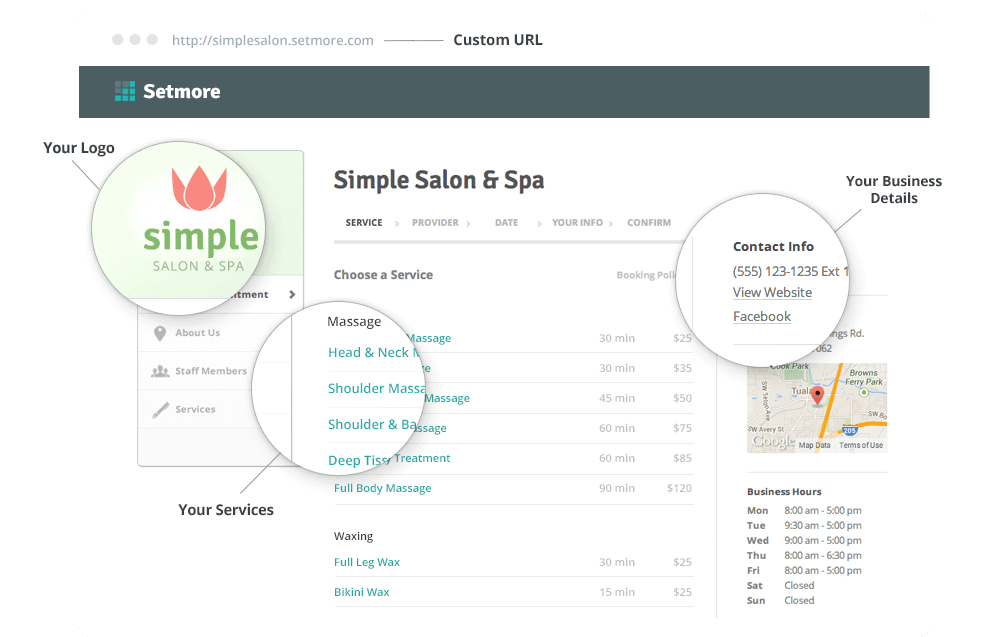Choose the Shoulder Massage service
This screenshot has width=1000, height=637.
tap(376, 389)
